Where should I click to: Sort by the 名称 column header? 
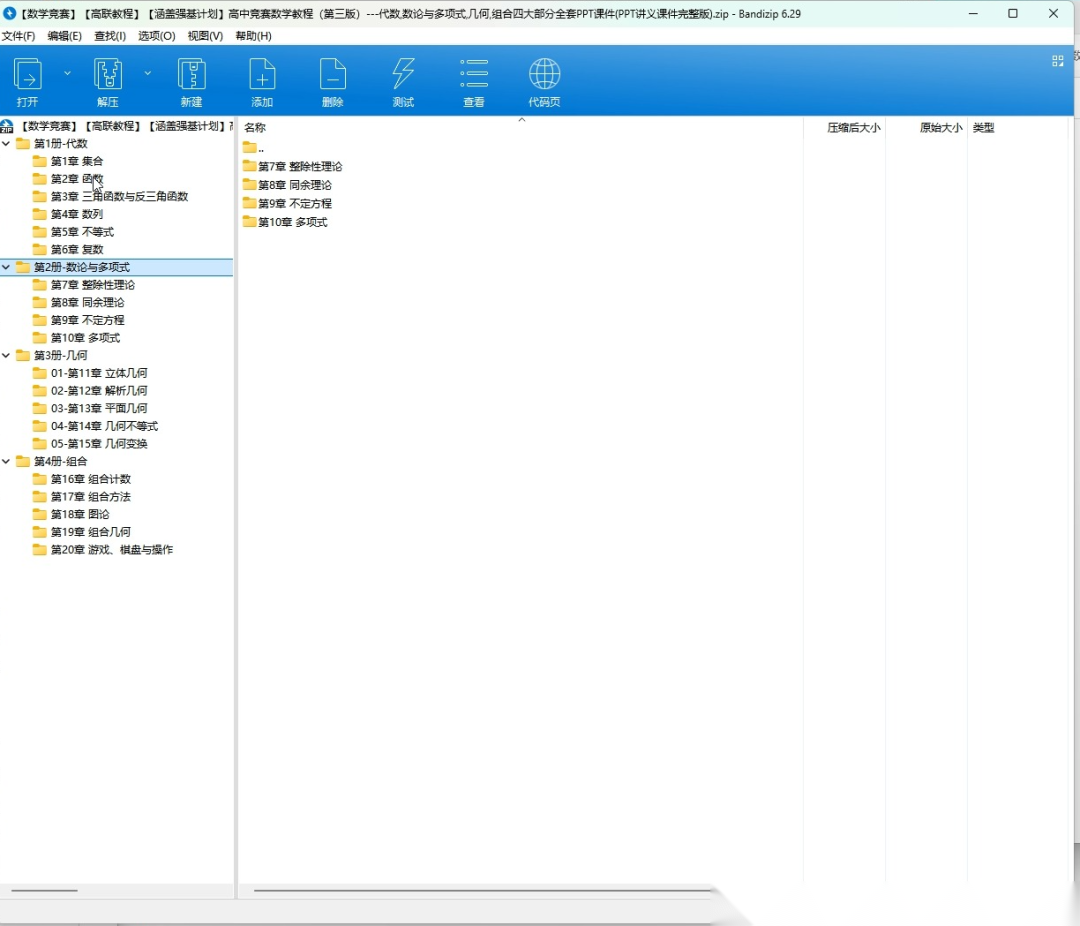255,128
